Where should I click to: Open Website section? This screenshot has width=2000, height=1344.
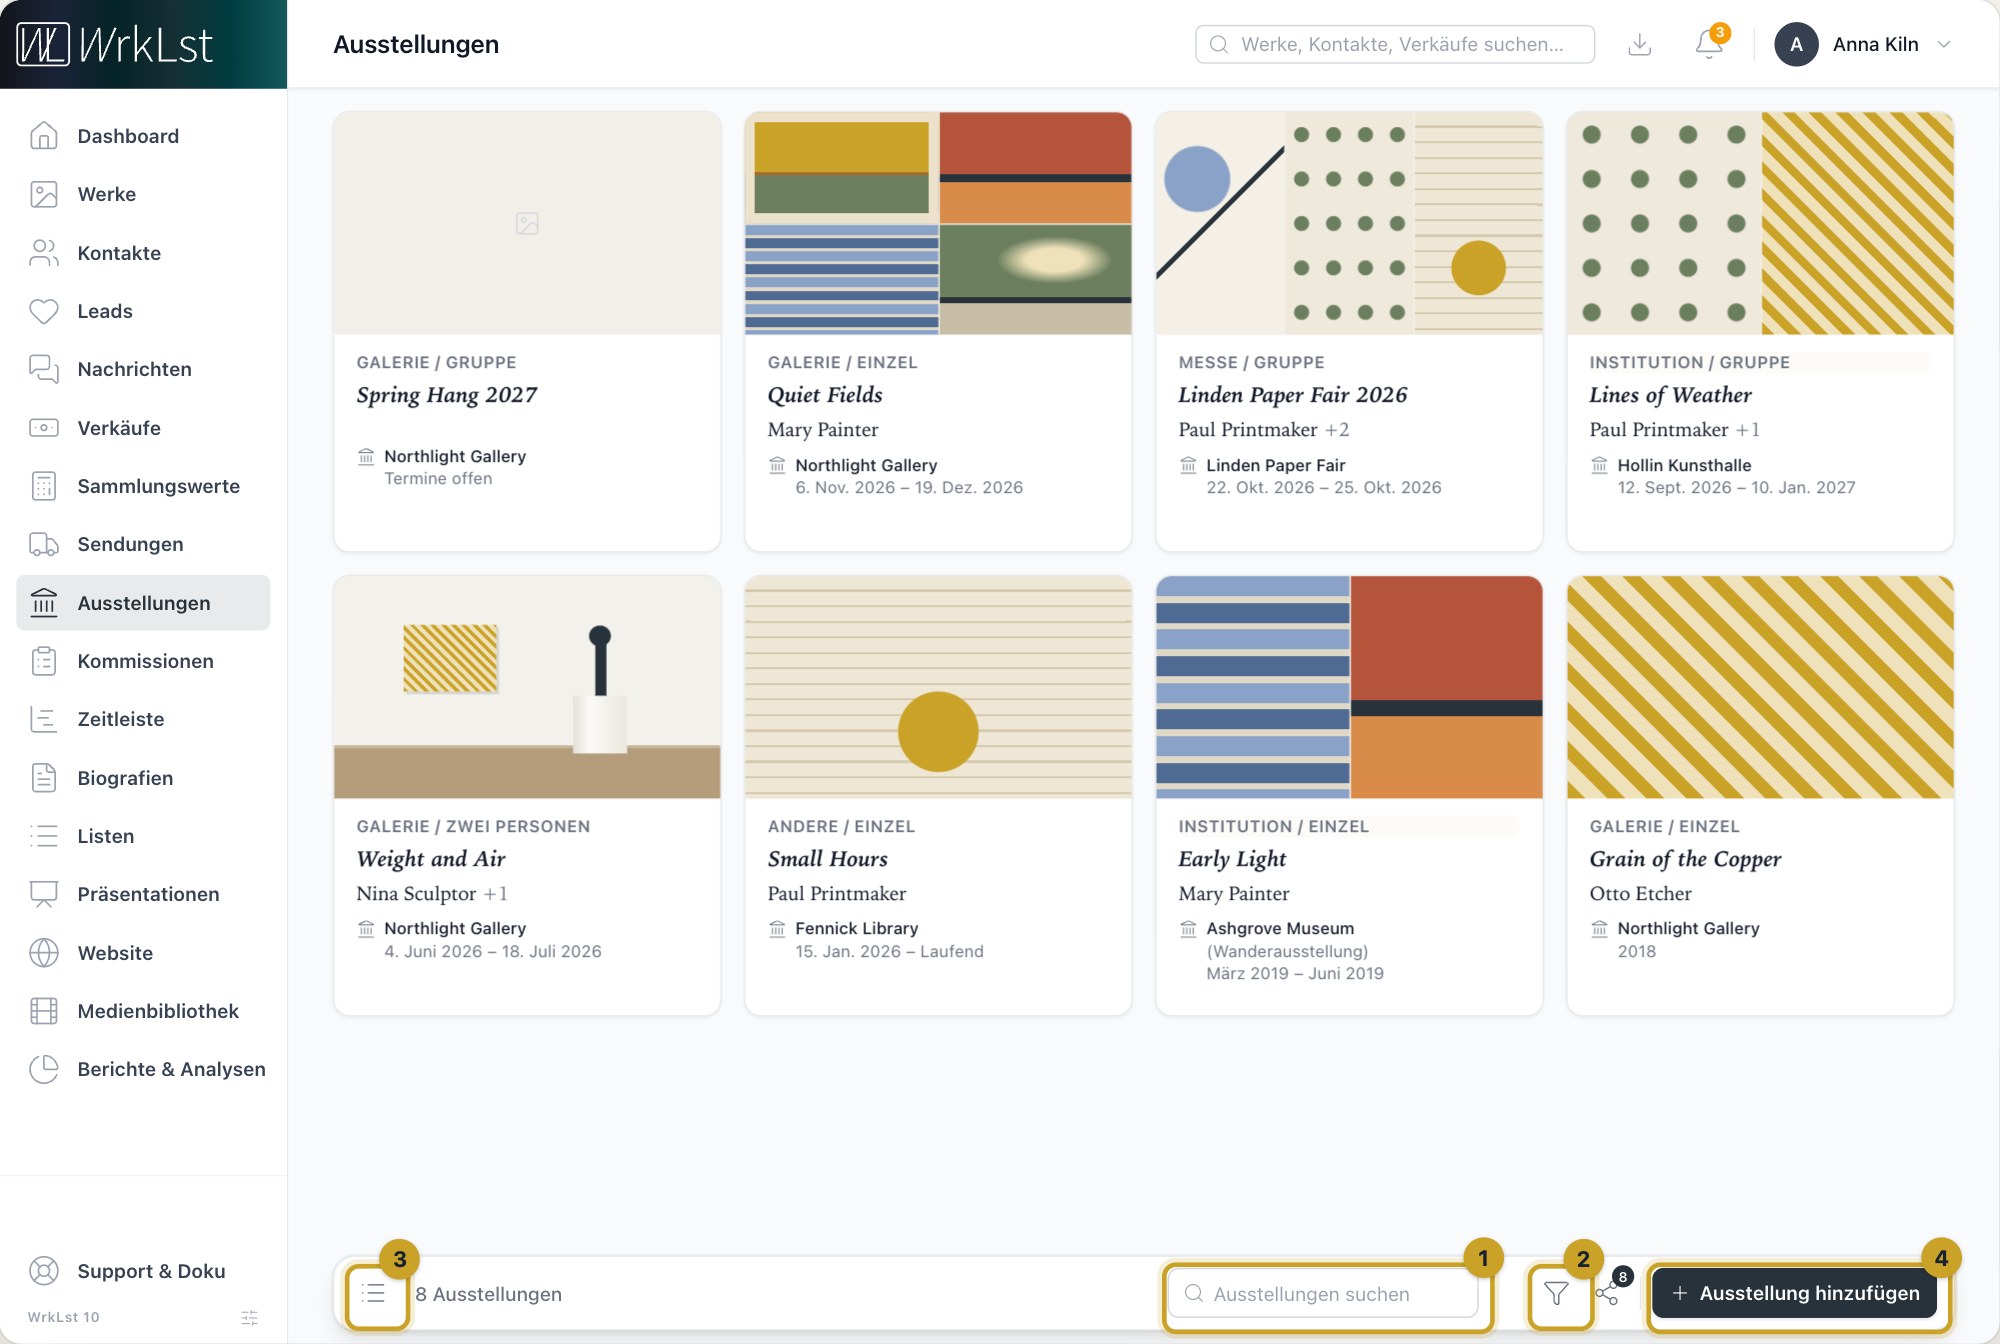click(143, 953)
